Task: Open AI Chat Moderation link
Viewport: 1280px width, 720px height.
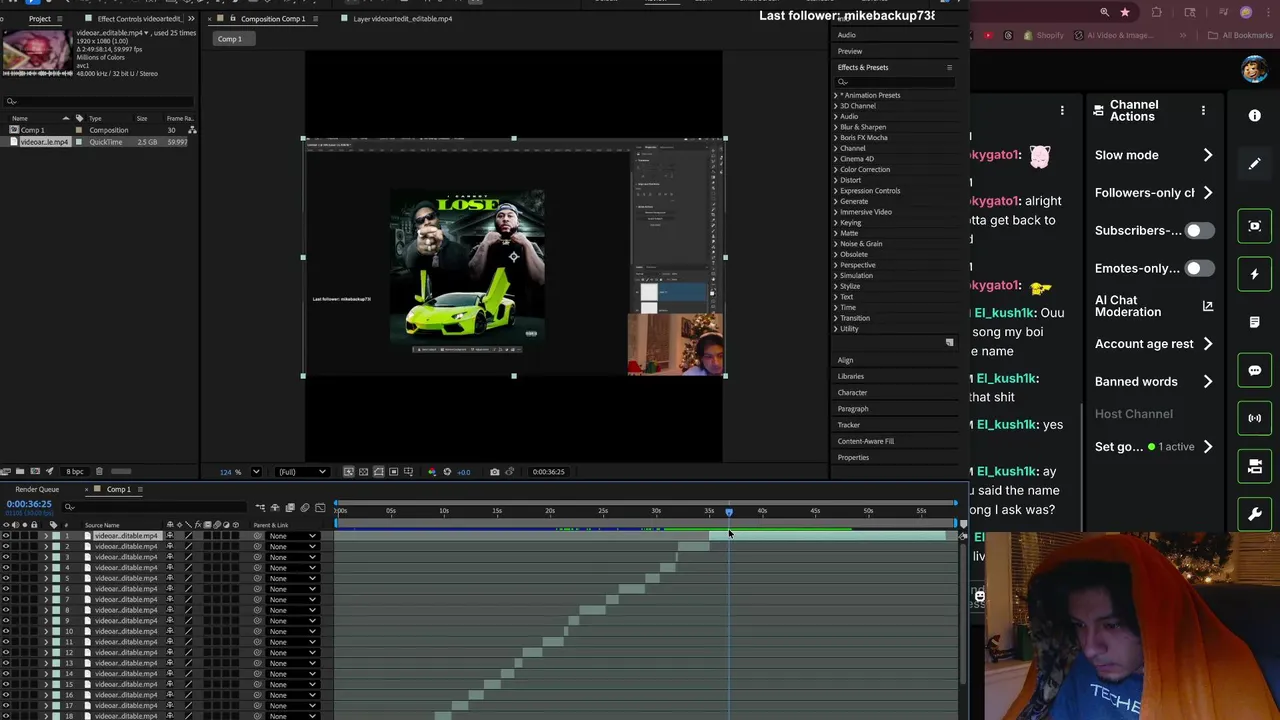Action: [x=1153, y=306]
